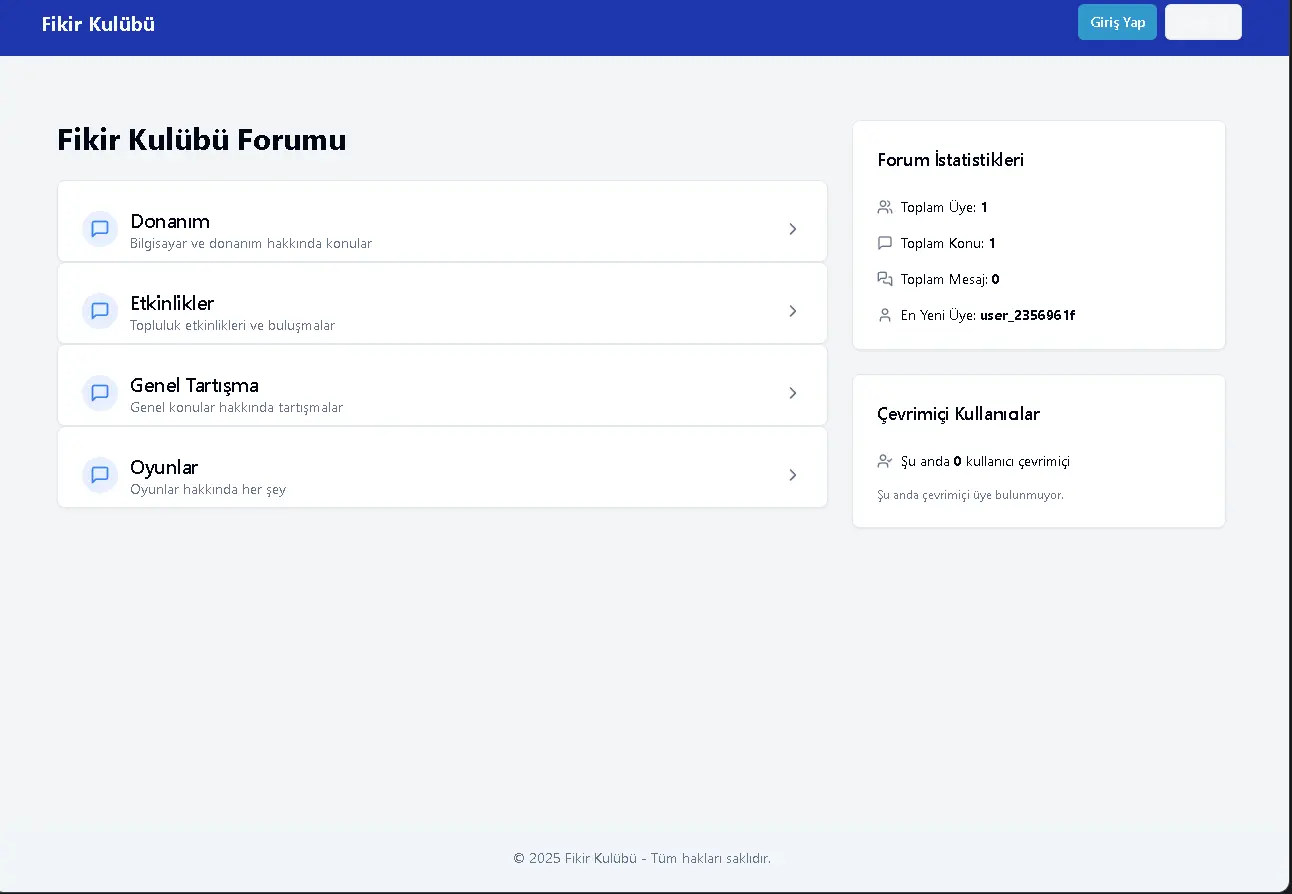The width and height of the screenshot is (1292, 894).
Task: Open Etkinlikler via its chevron arrow
Action: pyautogui.click(x=792, y=311)
